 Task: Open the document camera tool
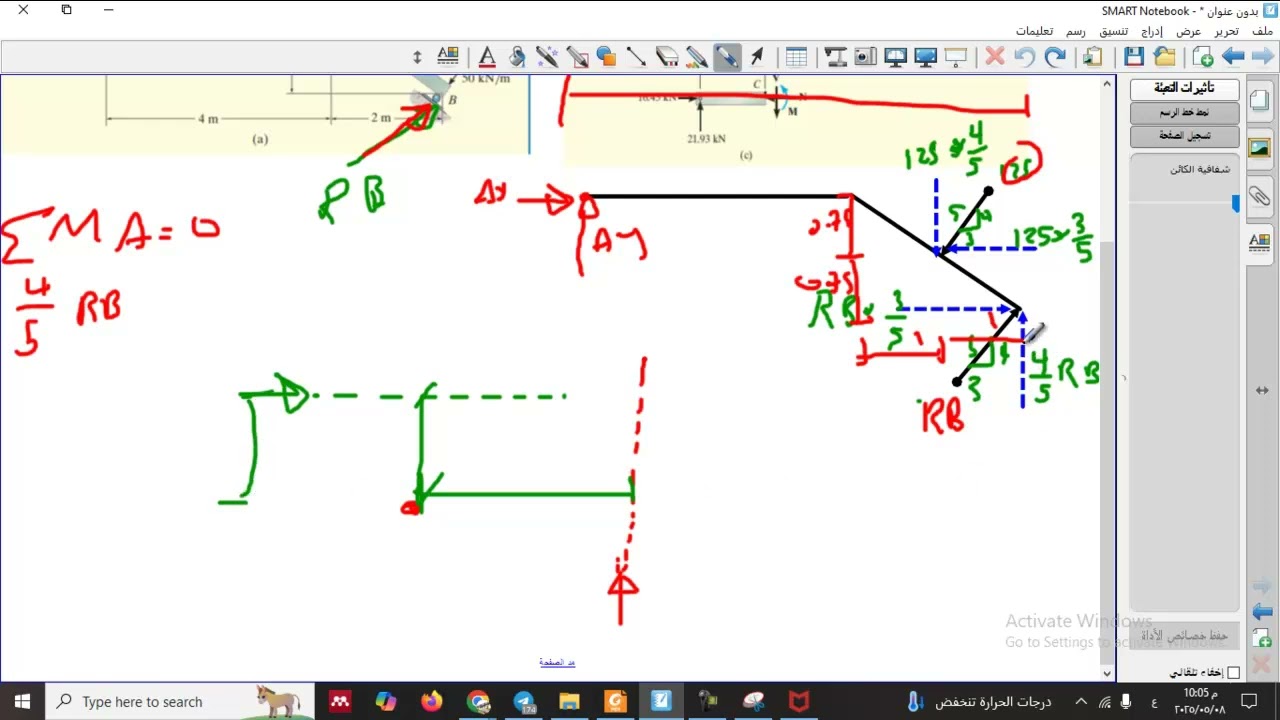[835, 57]
